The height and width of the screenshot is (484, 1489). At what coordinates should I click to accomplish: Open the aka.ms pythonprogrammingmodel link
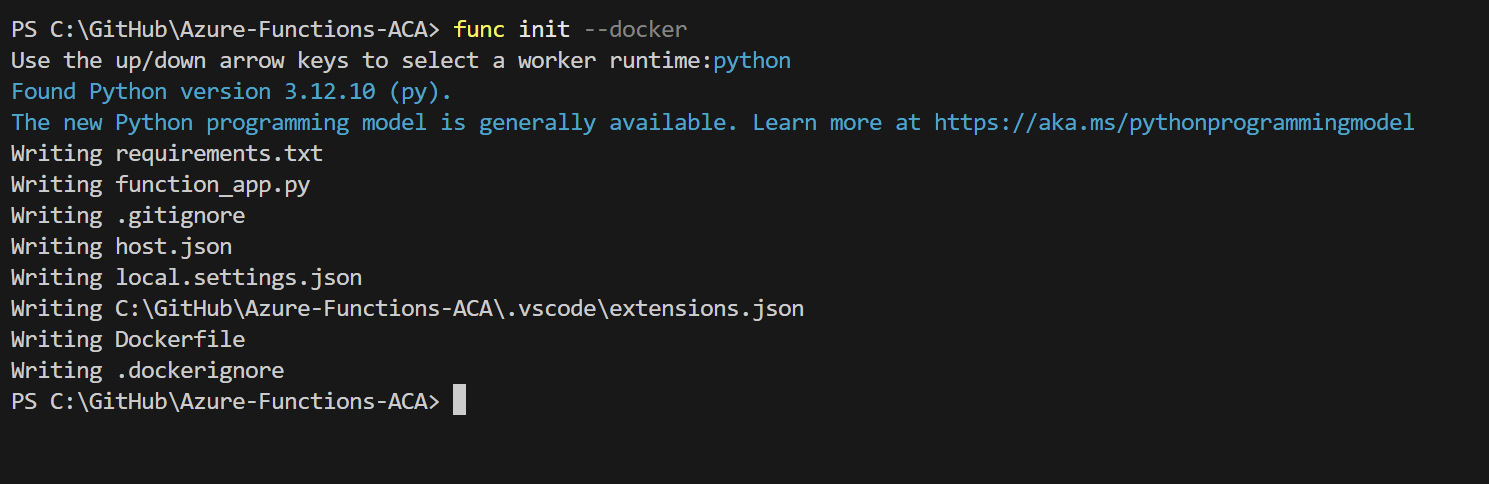(1174, 123)
